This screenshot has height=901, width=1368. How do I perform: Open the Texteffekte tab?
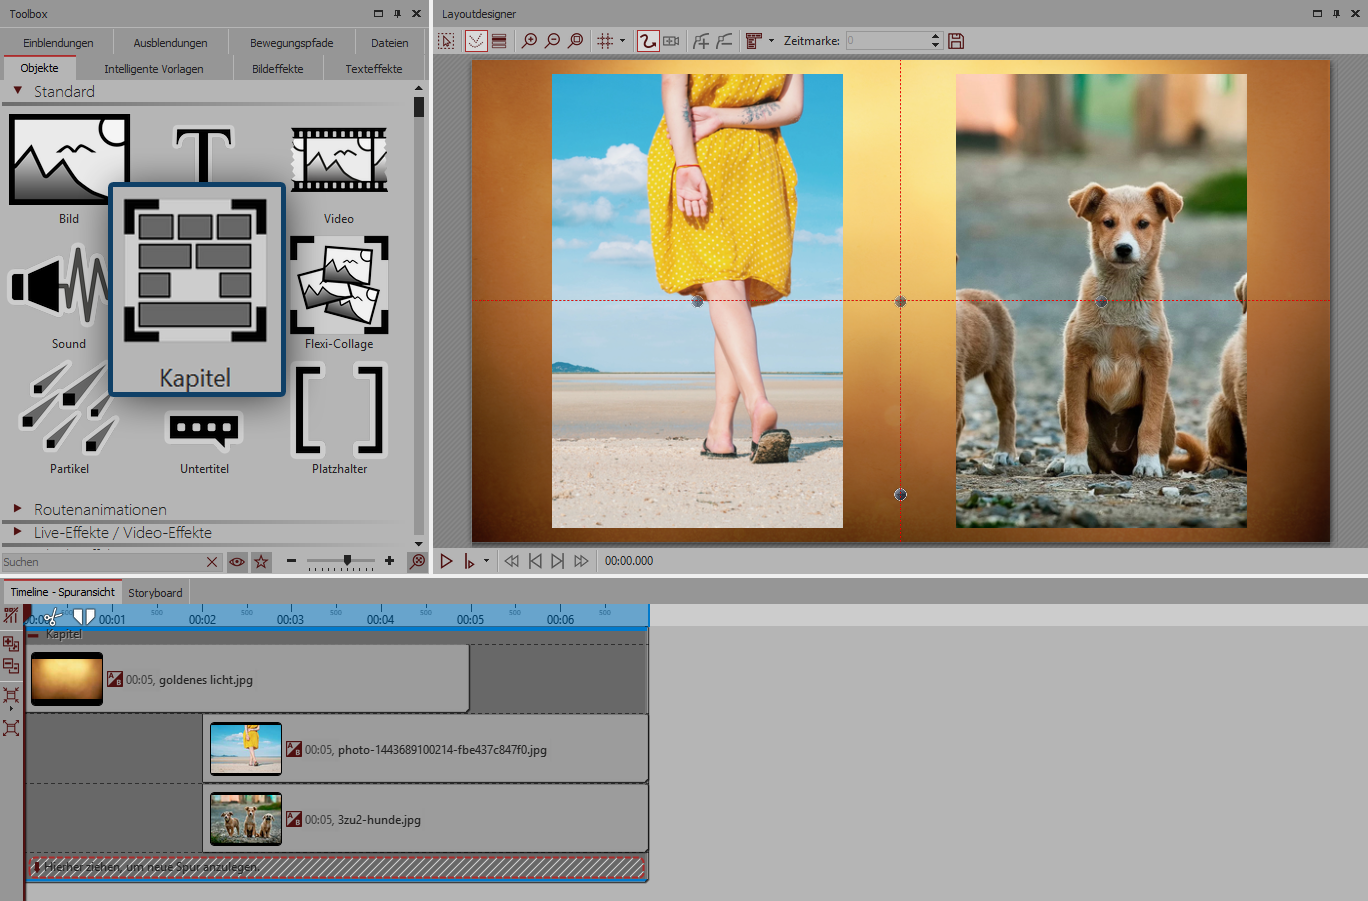(x=373, y=69)
